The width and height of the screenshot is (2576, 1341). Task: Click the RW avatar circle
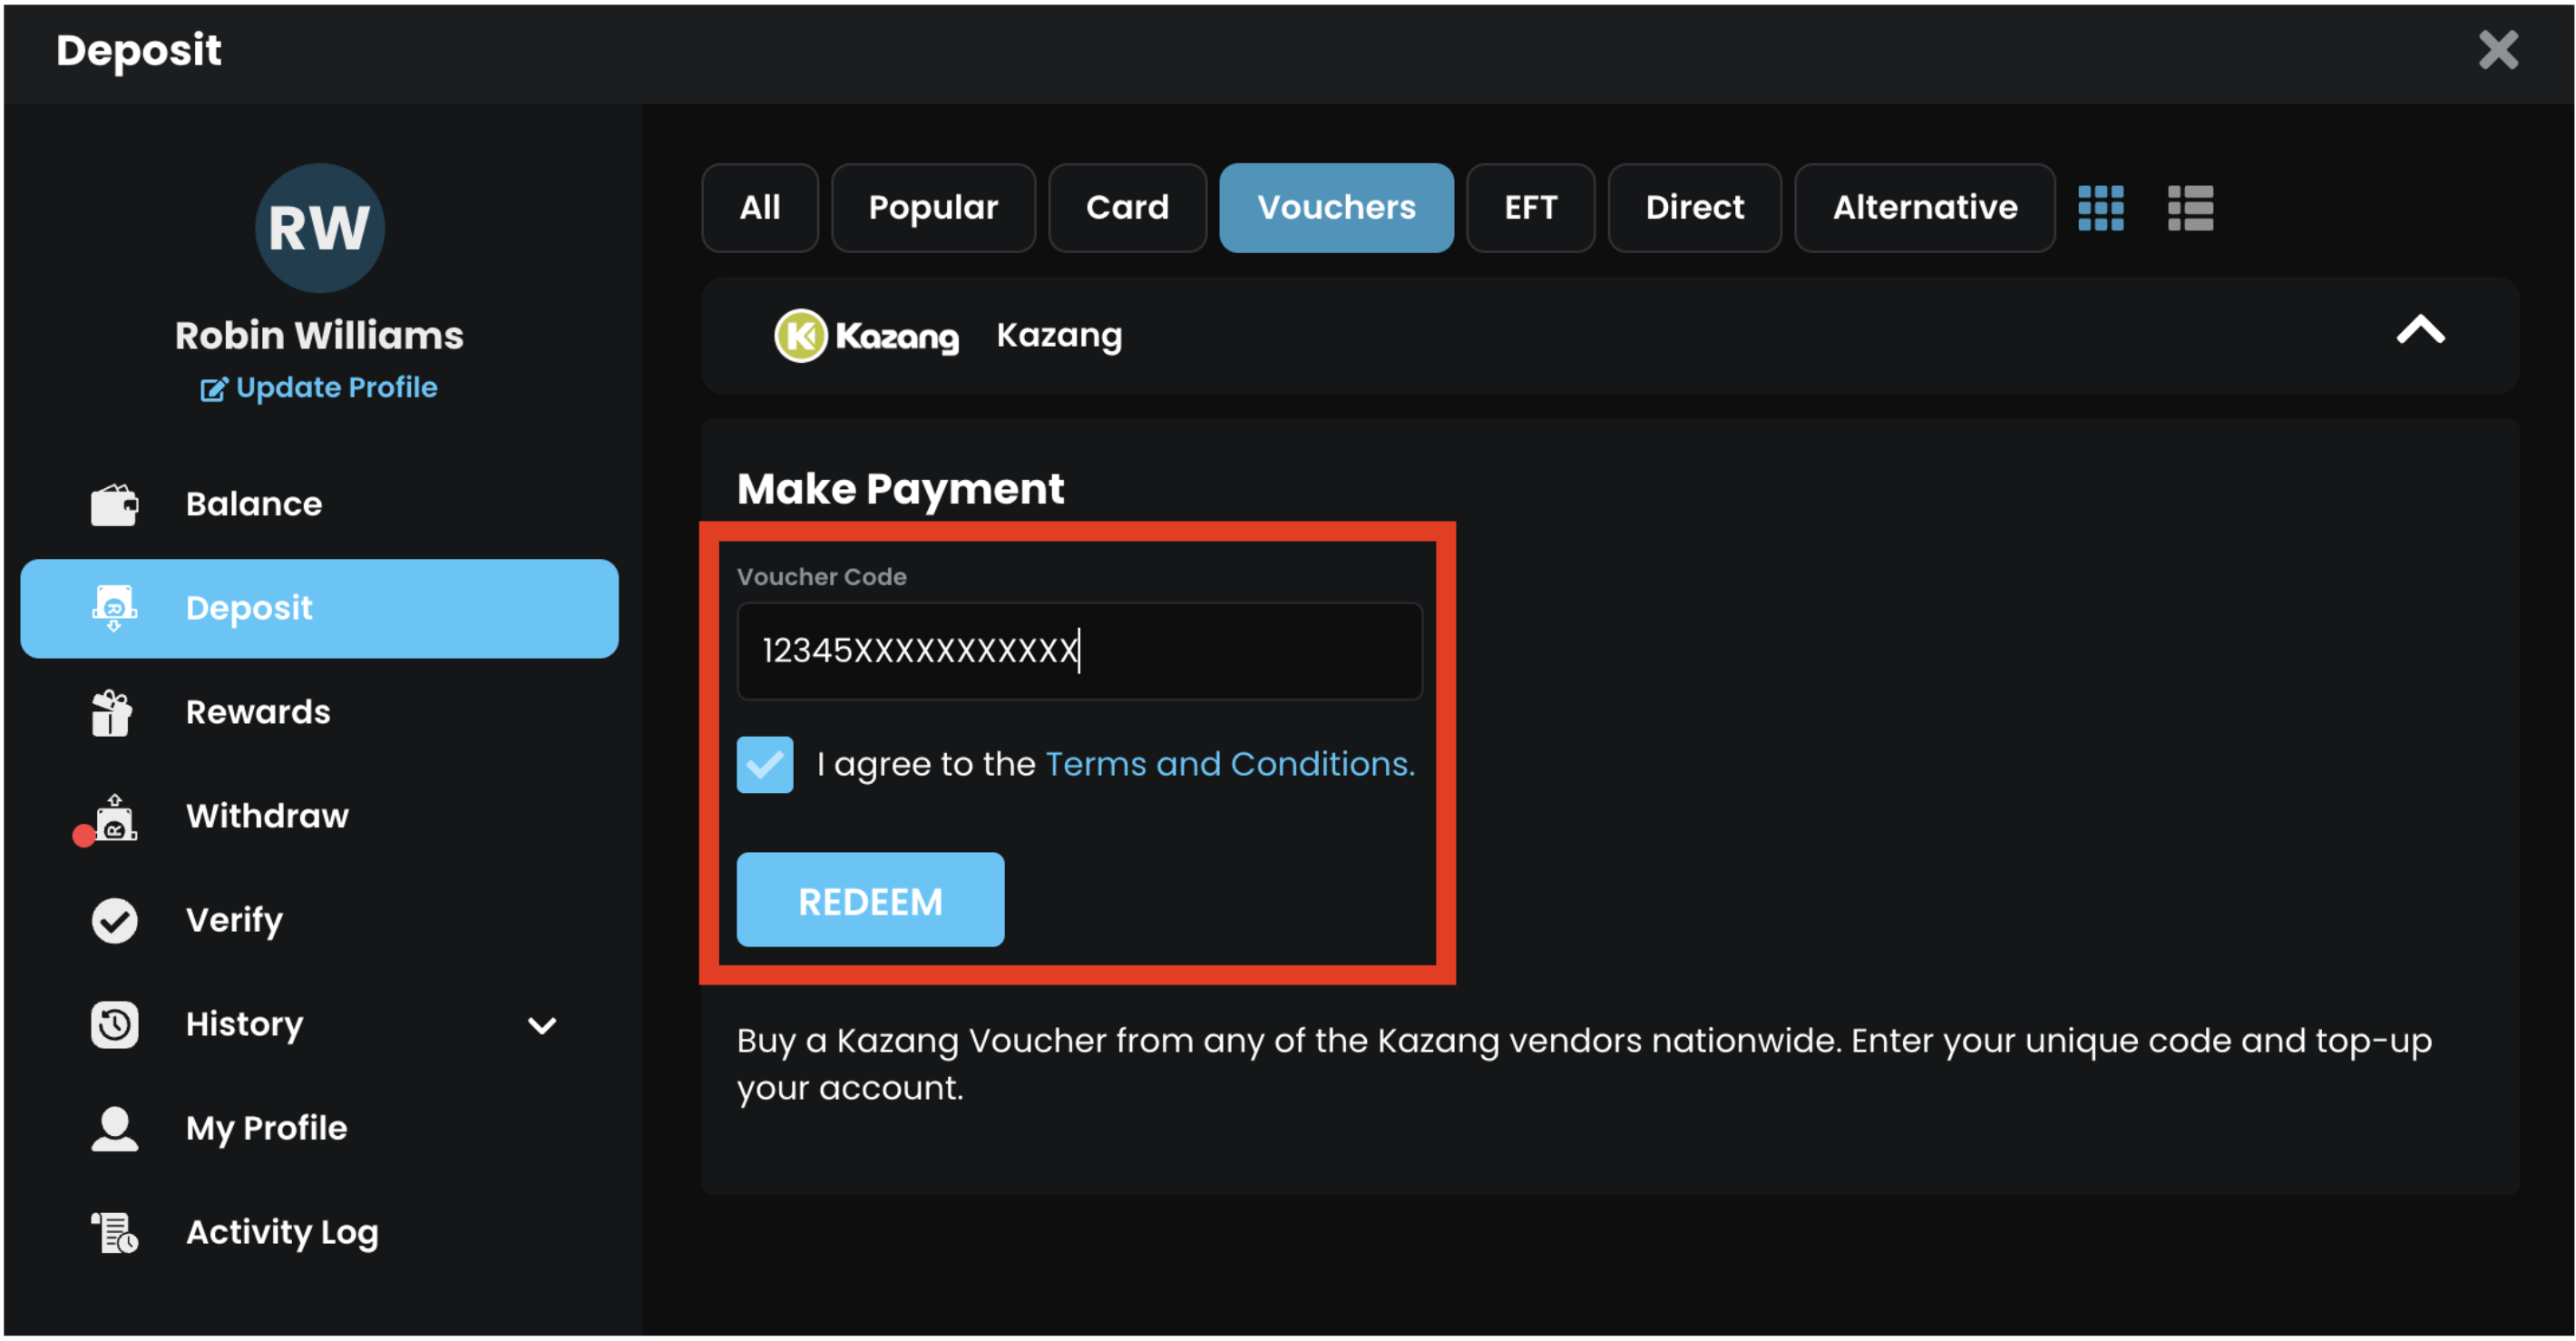[x=319, y=228]
